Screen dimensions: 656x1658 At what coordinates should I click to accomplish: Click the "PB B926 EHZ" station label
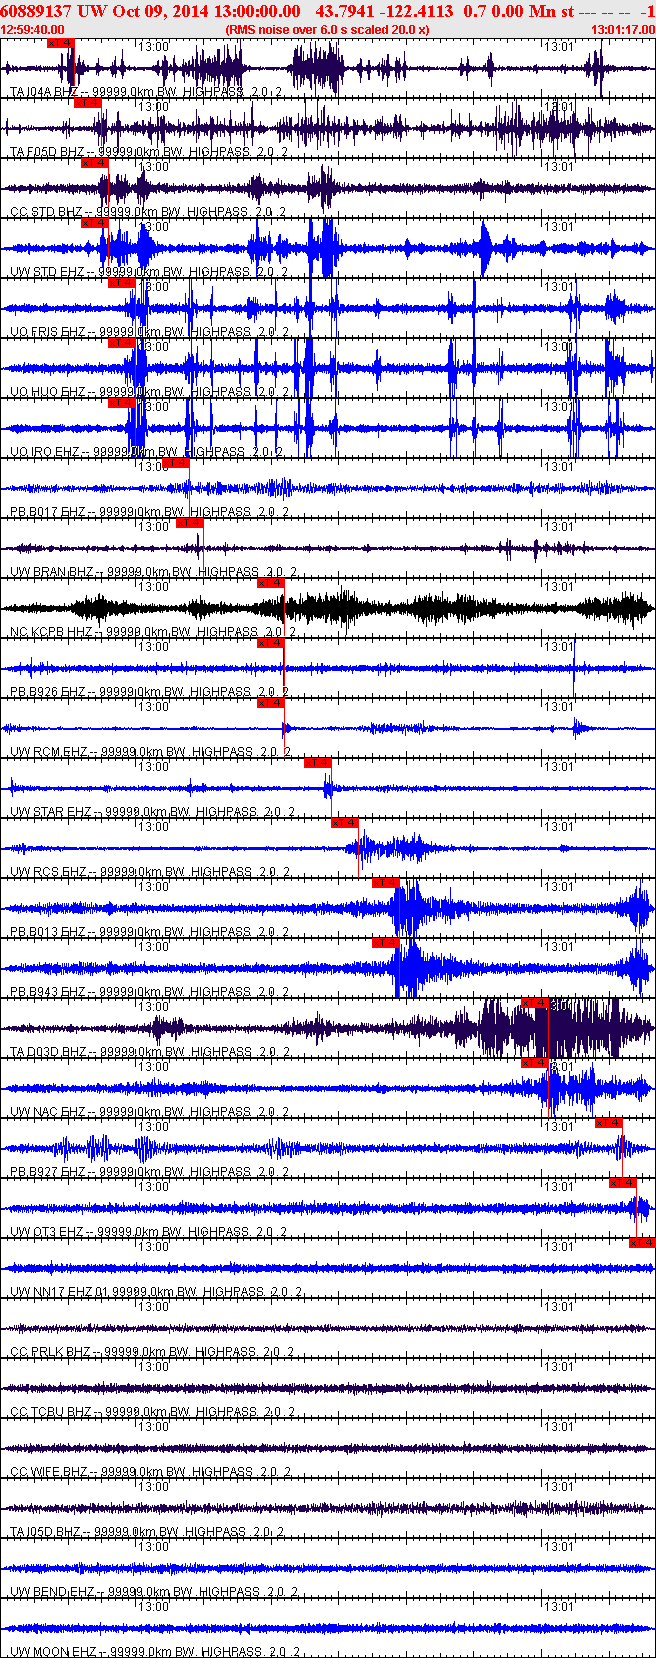pos(48,692)
